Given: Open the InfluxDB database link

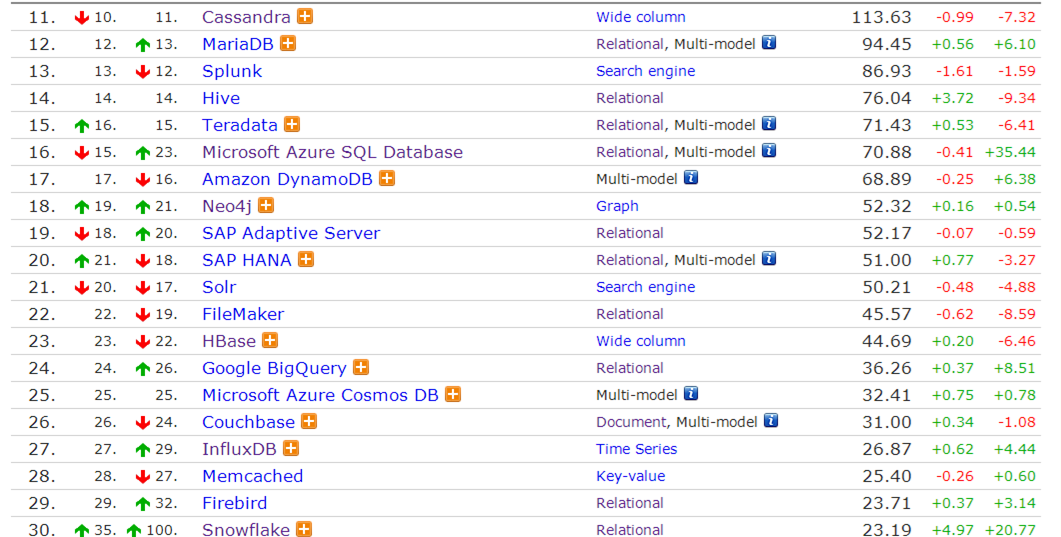Looking at the screenshot, I should click(239, 449).
